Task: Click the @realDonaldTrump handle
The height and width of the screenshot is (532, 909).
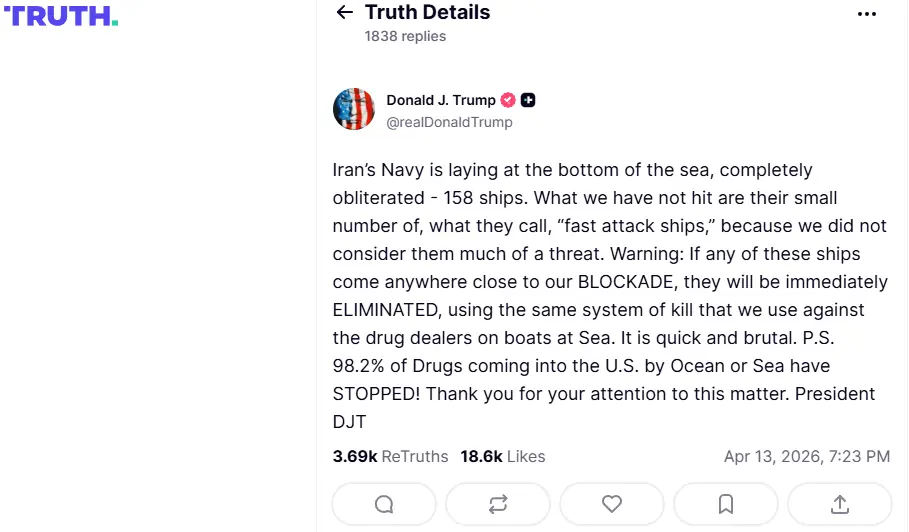Action: (x=449, y=122)
